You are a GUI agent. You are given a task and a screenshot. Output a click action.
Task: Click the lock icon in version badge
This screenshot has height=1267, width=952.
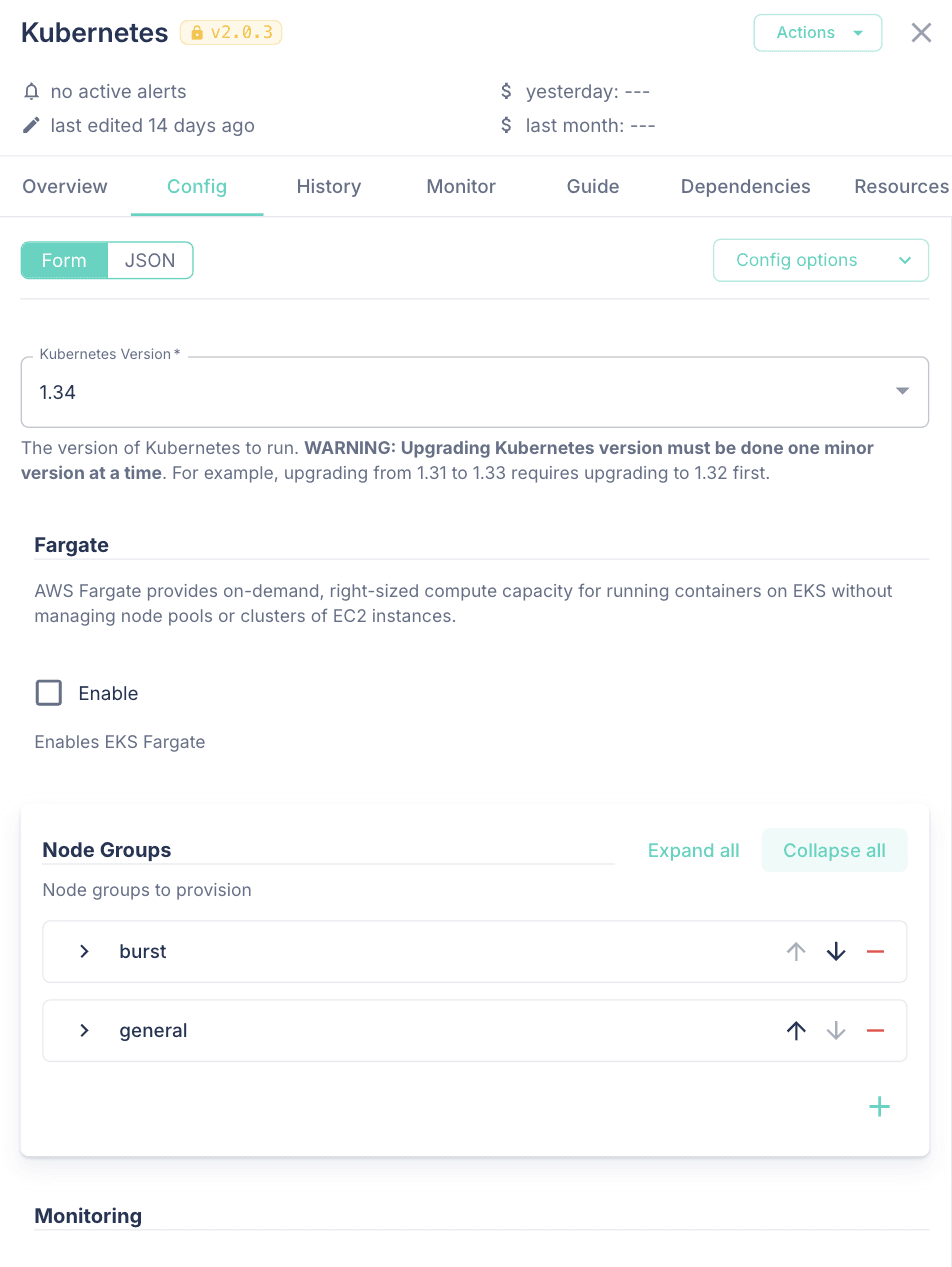tap(195, 32)
